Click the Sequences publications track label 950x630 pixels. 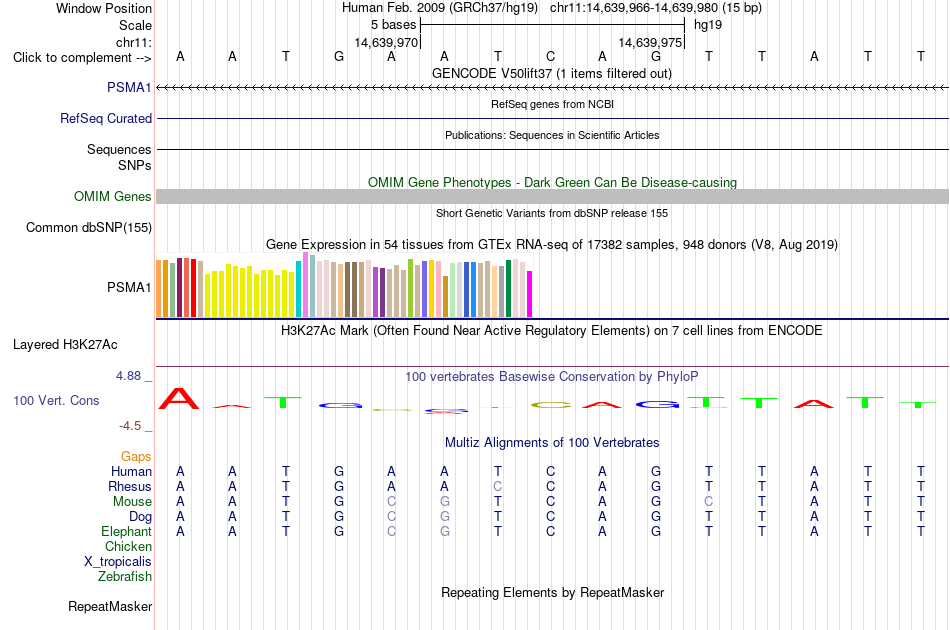pos(119,150)
